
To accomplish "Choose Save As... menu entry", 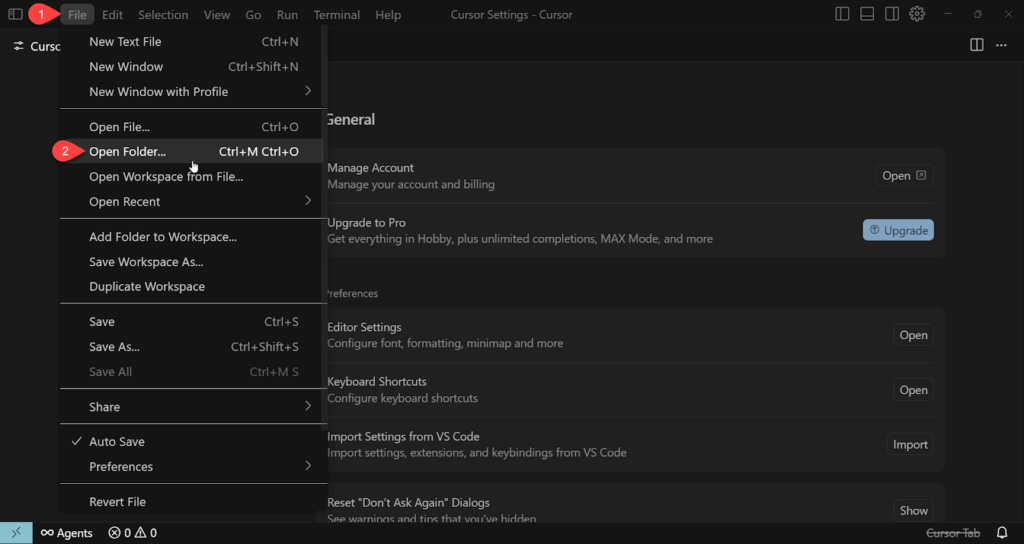I will (191, 347).
